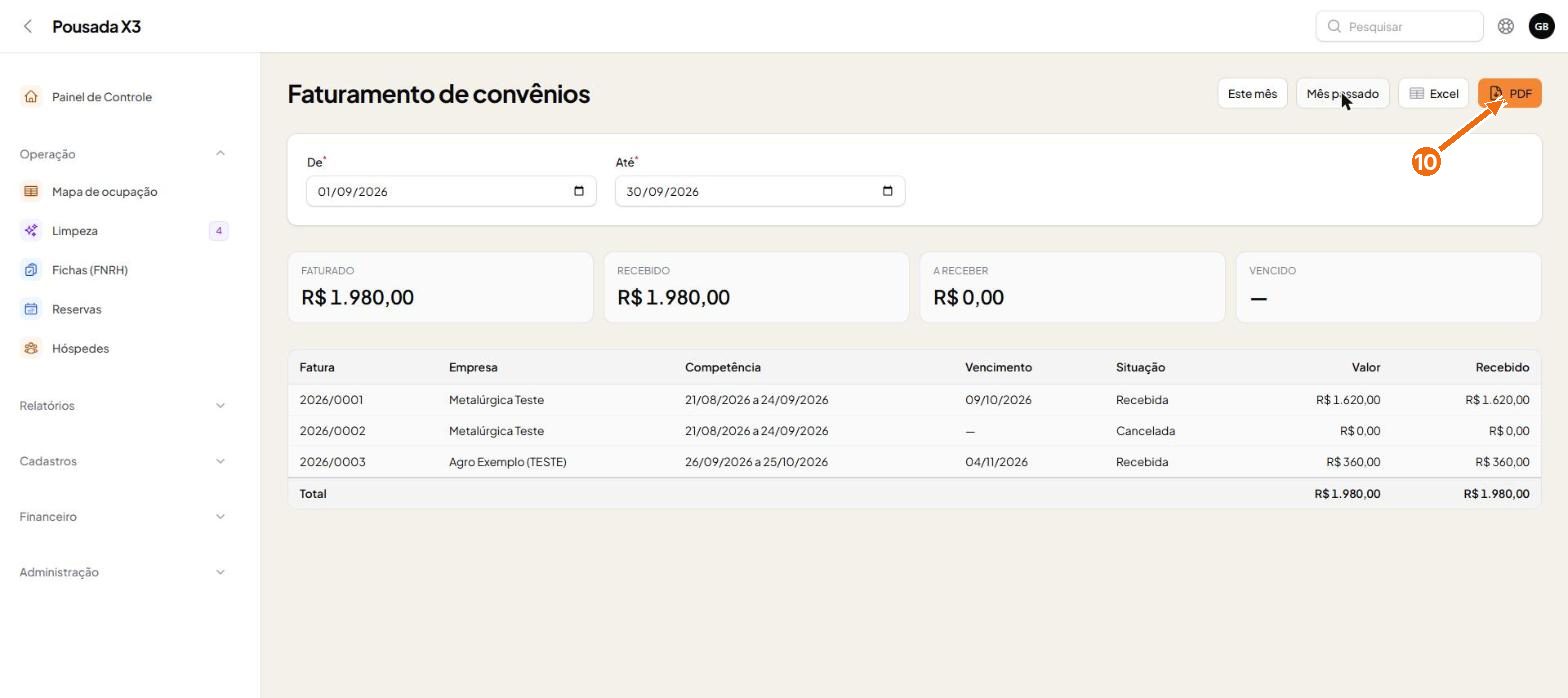
Task: Click the Painel de Controle house icon
Action: point(31,97)
